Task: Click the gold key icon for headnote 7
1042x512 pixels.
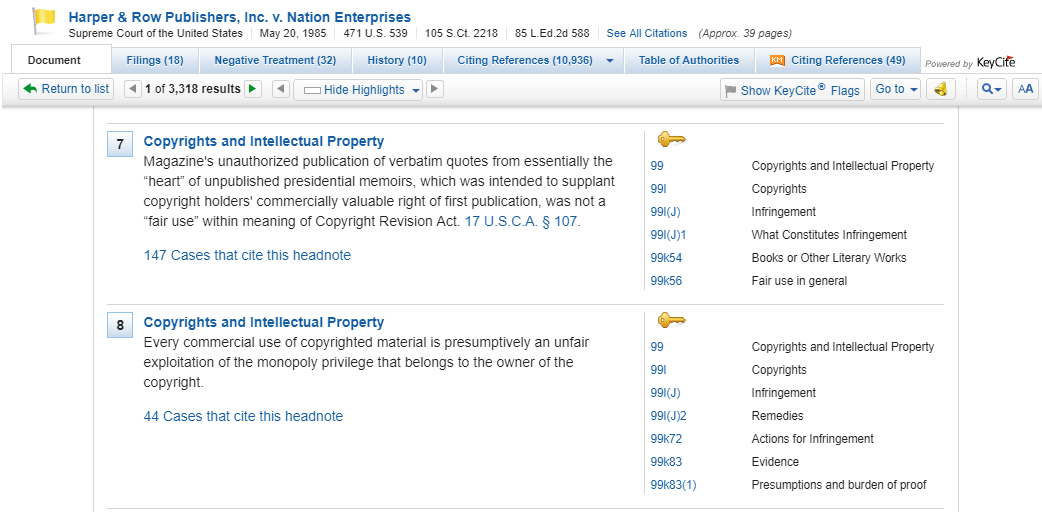Action: [671, 139]
